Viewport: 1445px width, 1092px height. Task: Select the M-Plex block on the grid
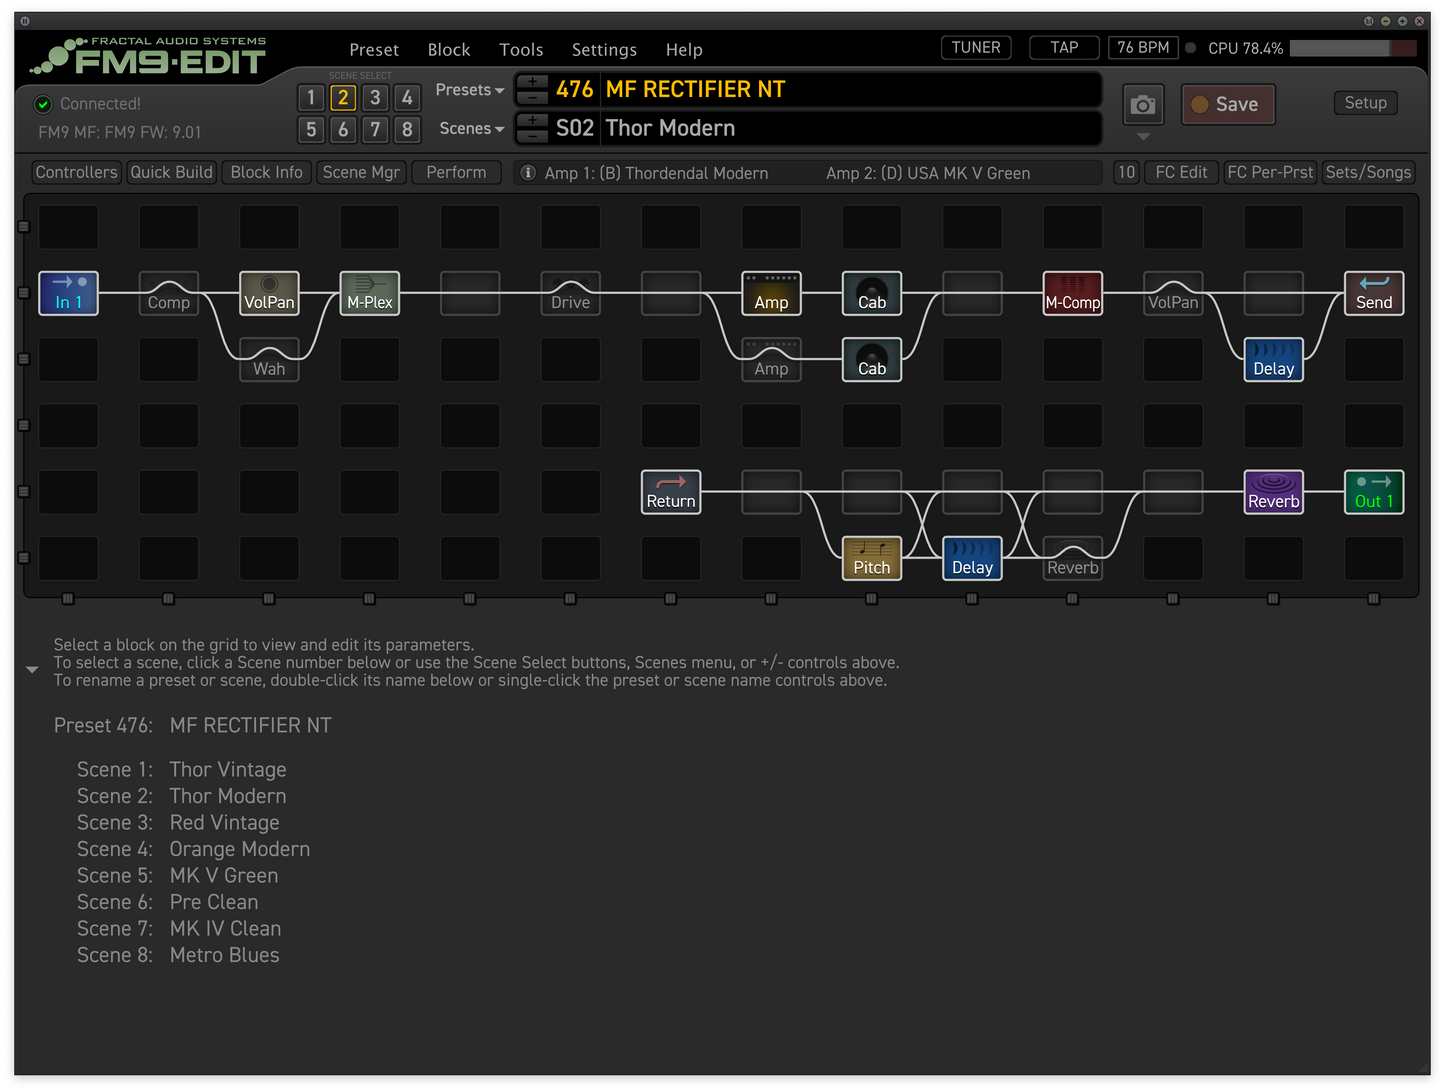pyautogui.click(x=370, y=293)
